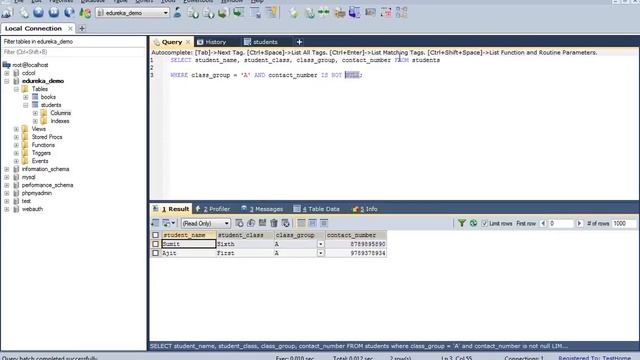Open the 2 Profiler tab
The width and height of the screenshot is (640, 360).
click(213, 209)
